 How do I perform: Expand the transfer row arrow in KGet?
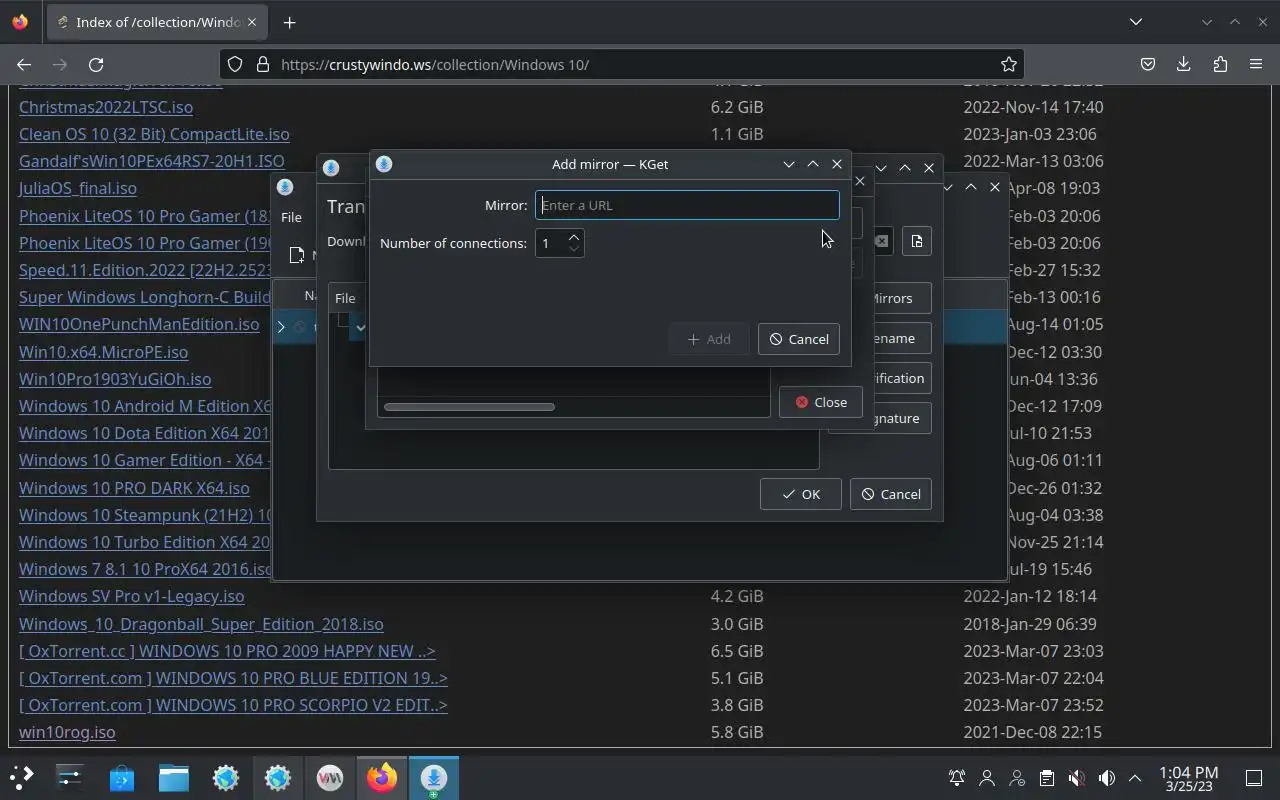tap(281, 327)
